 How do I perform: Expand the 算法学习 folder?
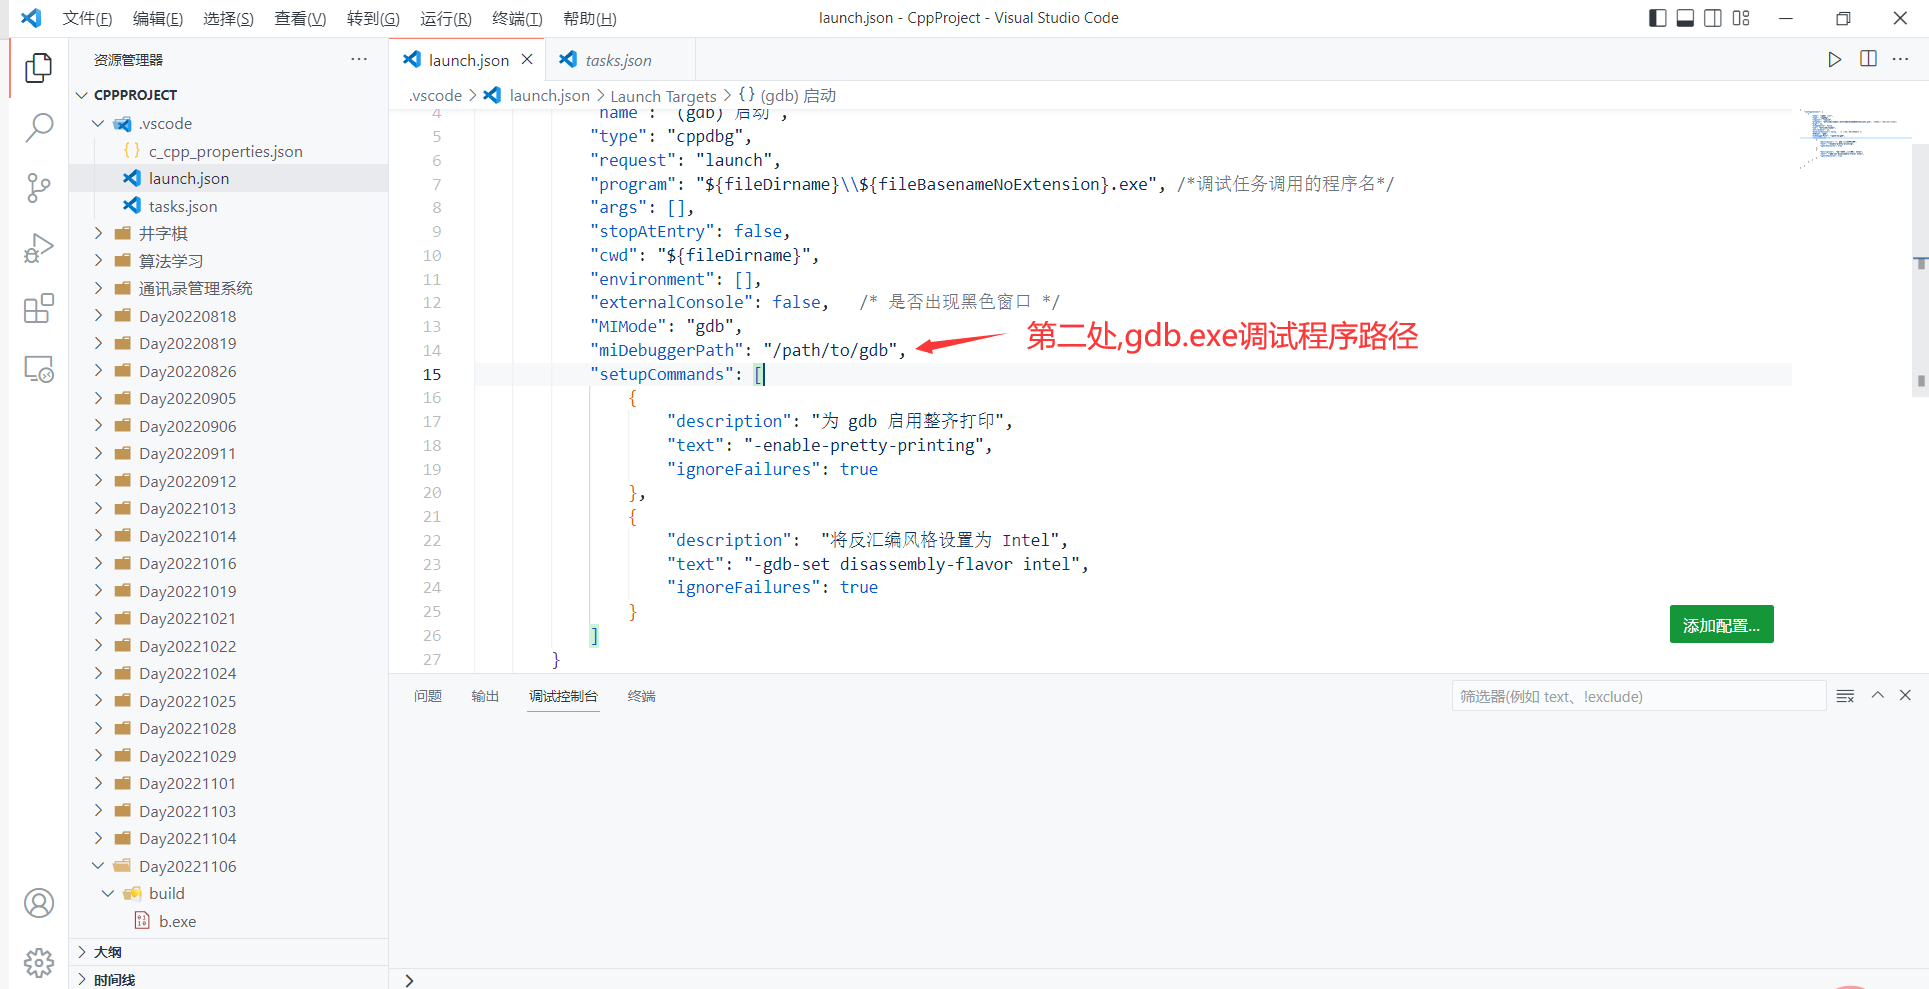click(x=98, y=261)
